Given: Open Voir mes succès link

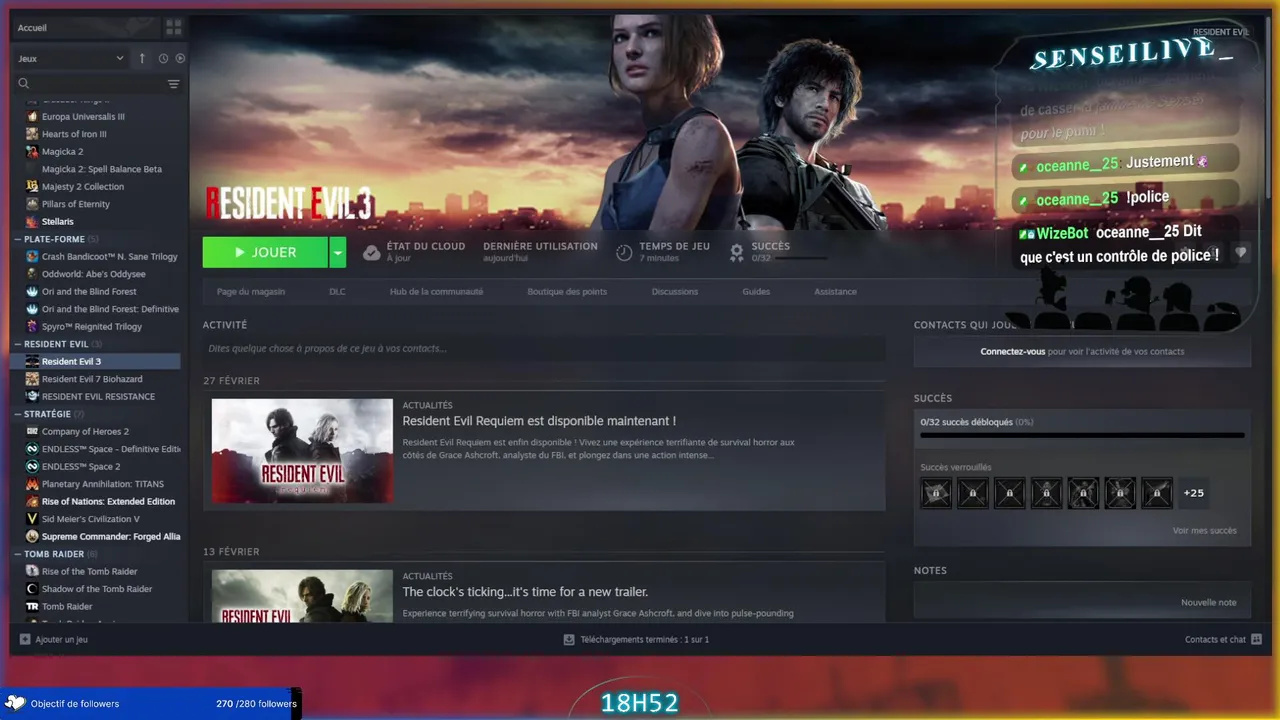Looking at the screenshot, I should (1204, 531).
